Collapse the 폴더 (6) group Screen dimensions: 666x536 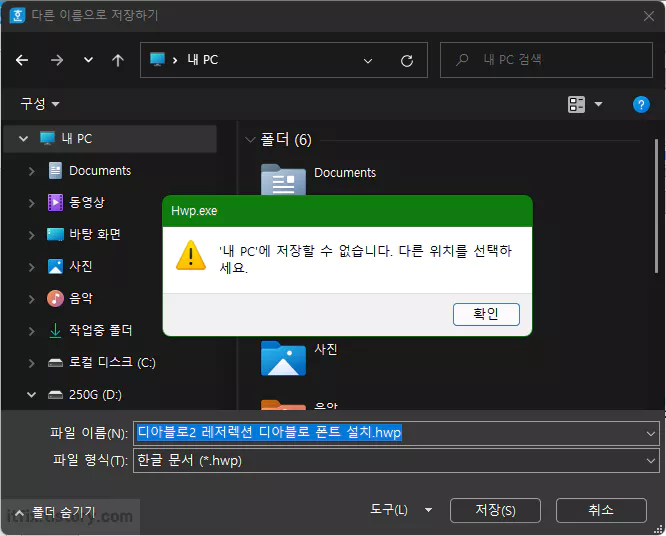[250, 139]
